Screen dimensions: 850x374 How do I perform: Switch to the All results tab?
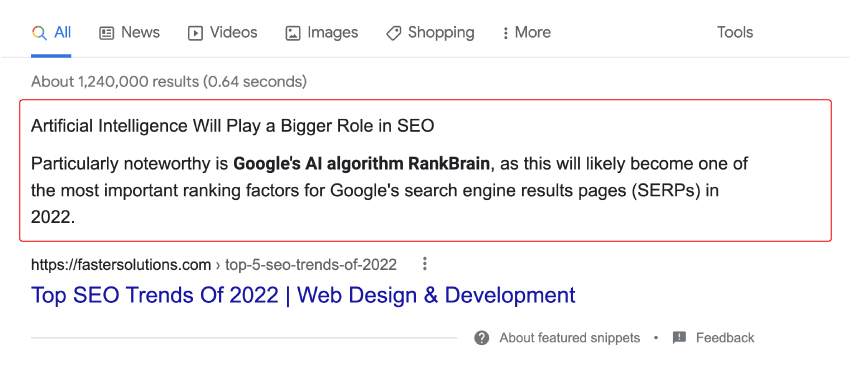[51, 33]
